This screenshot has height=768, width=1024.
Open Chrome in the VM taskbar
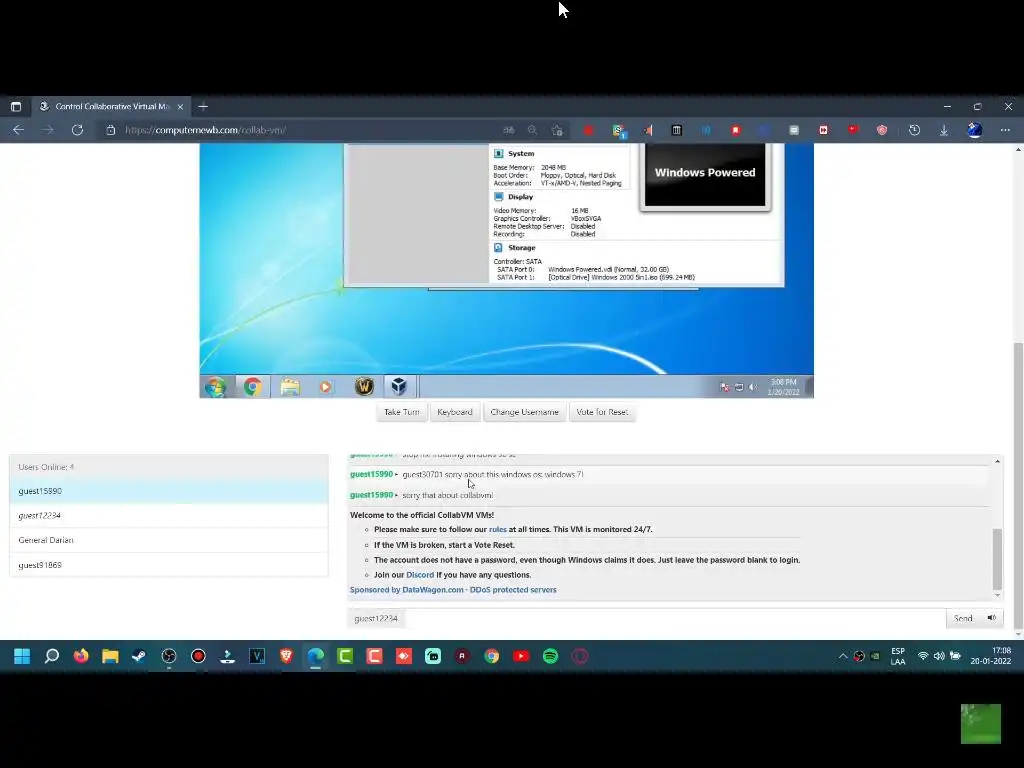click(x=253, y=387)
